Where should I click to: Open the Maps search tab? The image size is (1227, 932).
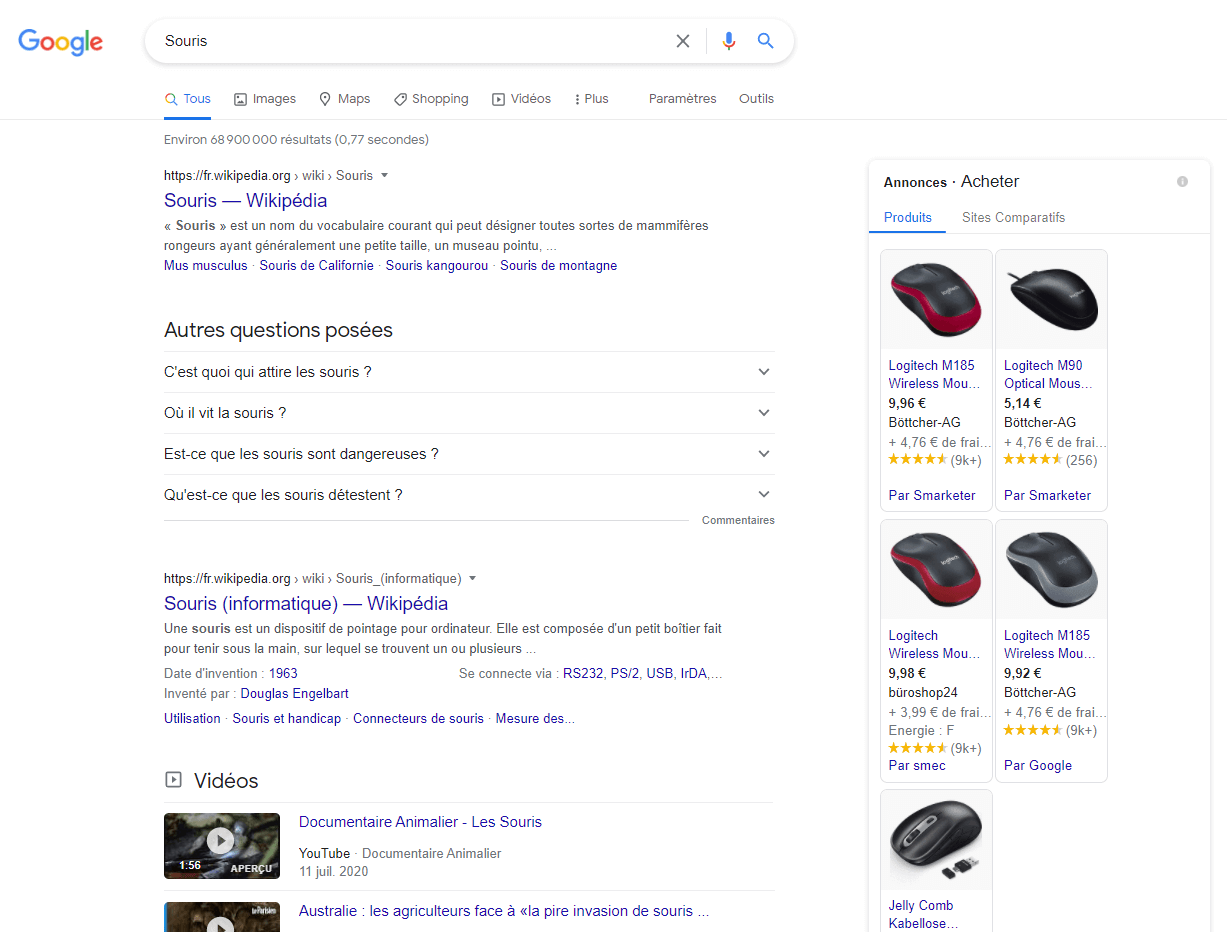click(x=344, y=99)
